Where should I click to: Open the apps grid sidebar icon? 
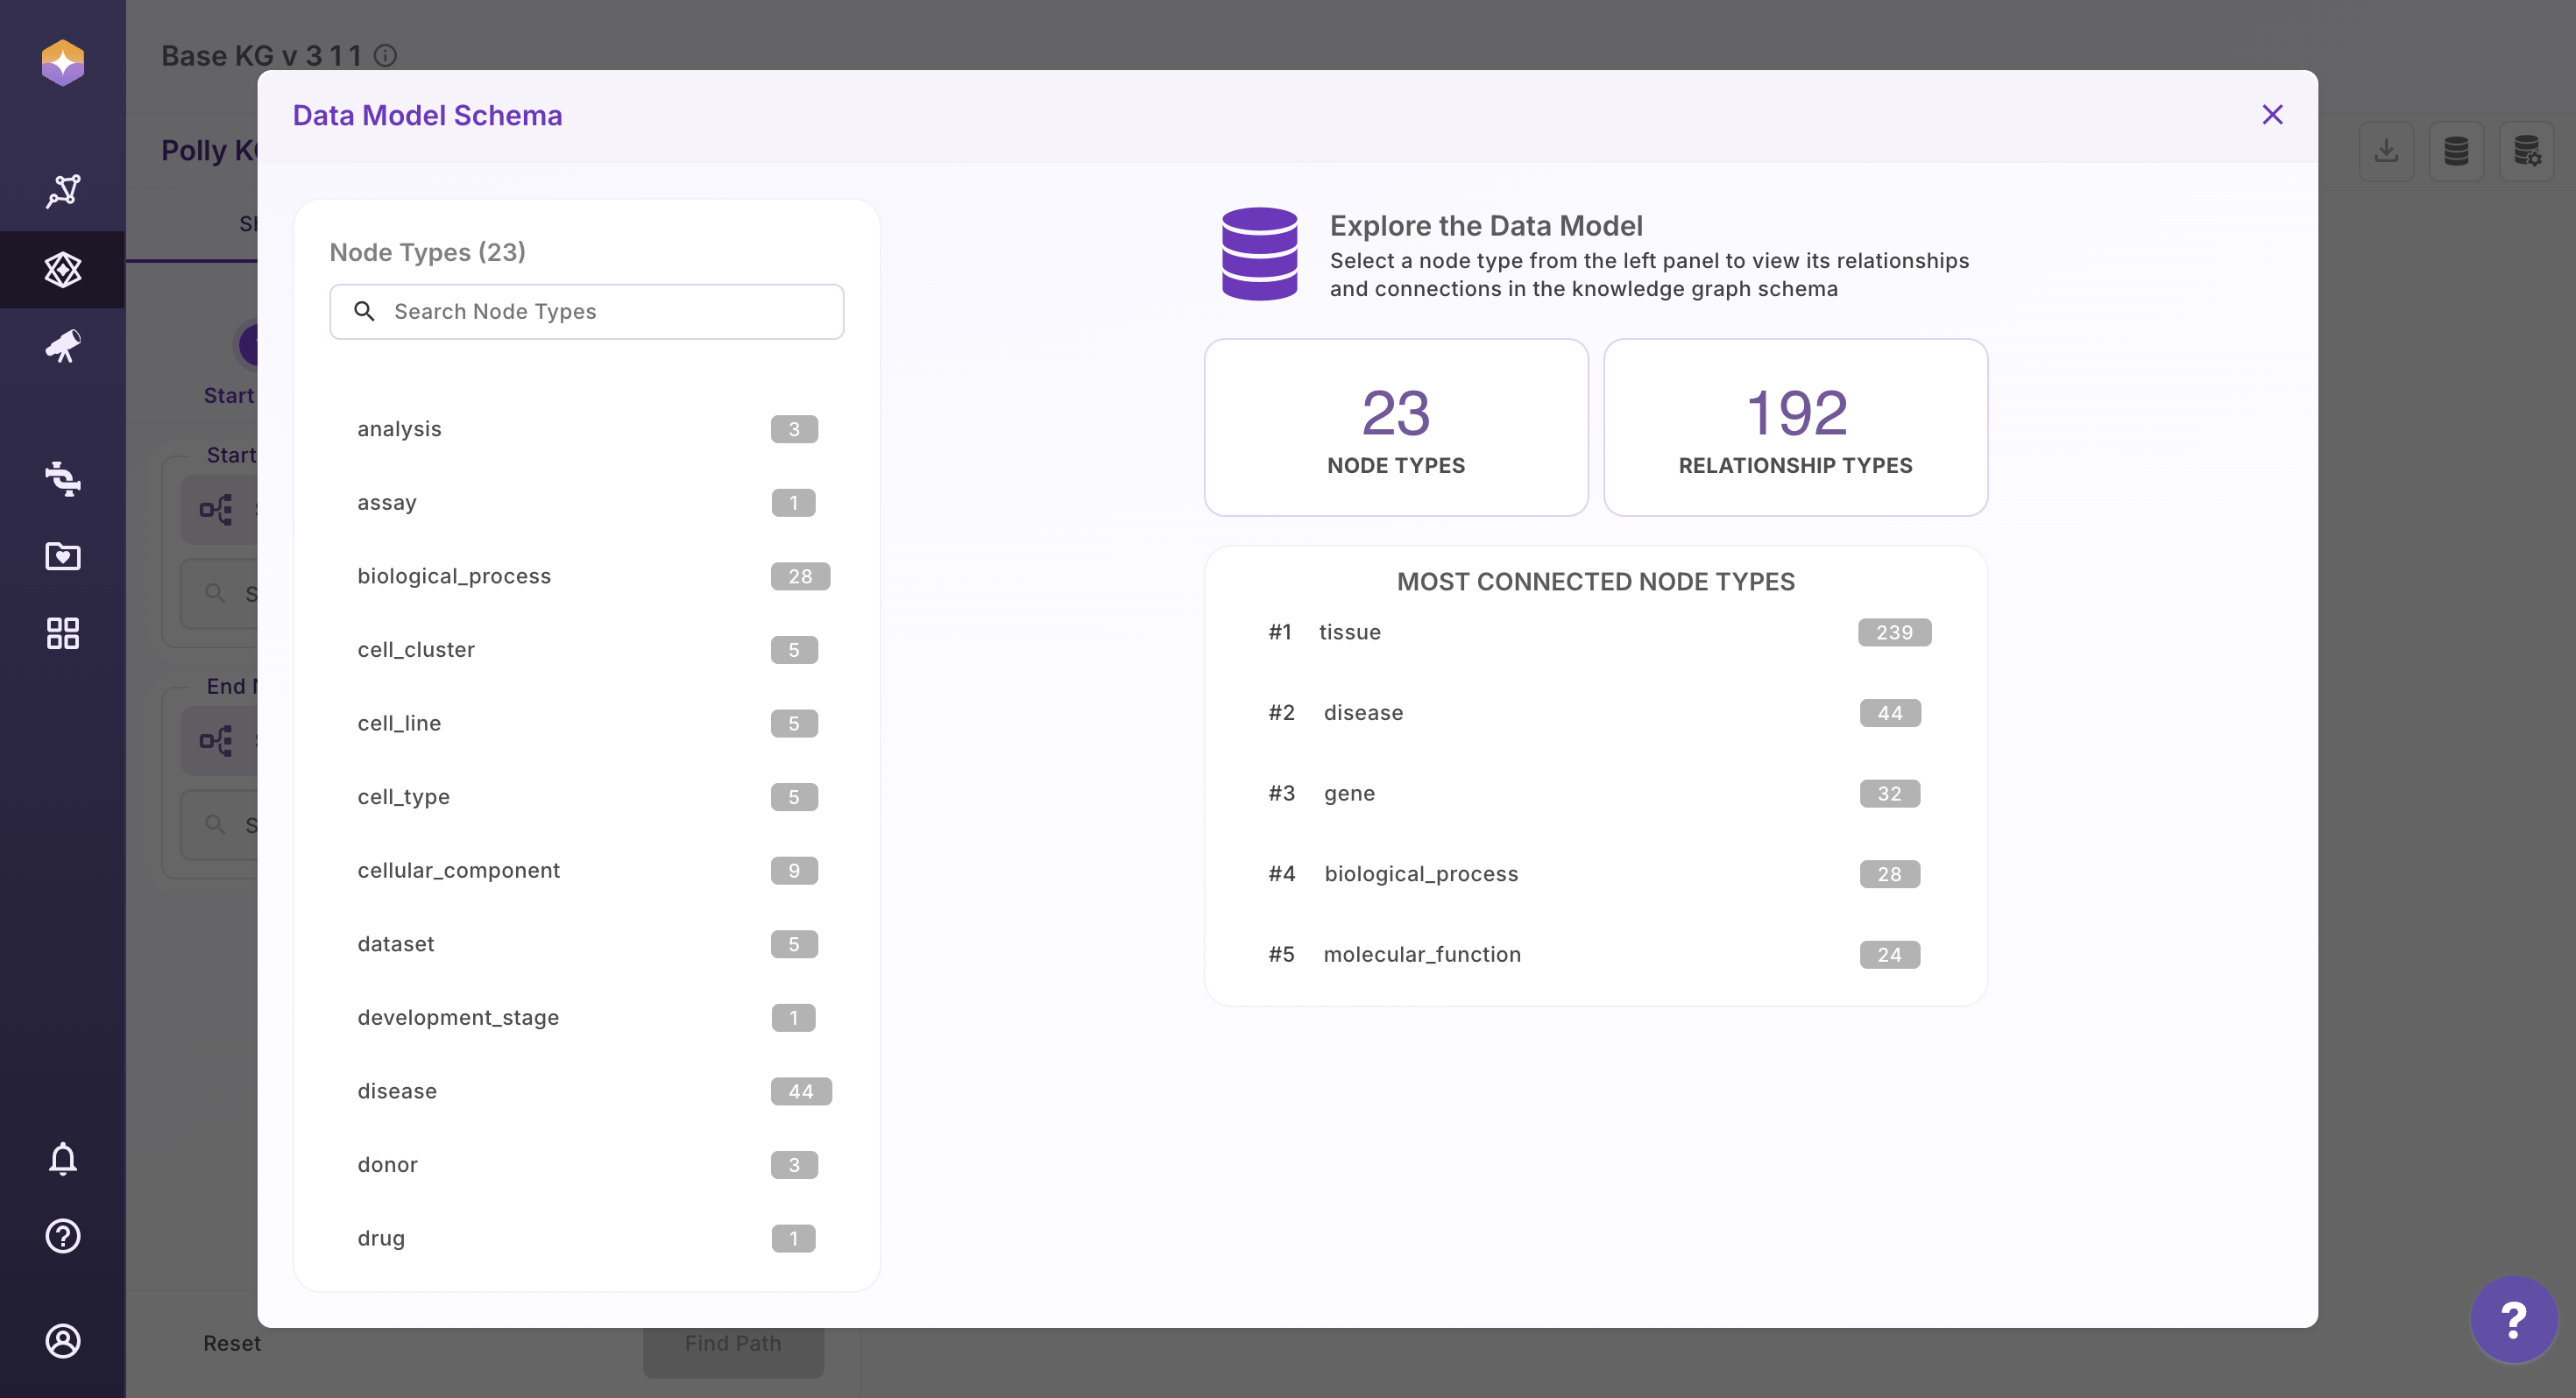63,633
